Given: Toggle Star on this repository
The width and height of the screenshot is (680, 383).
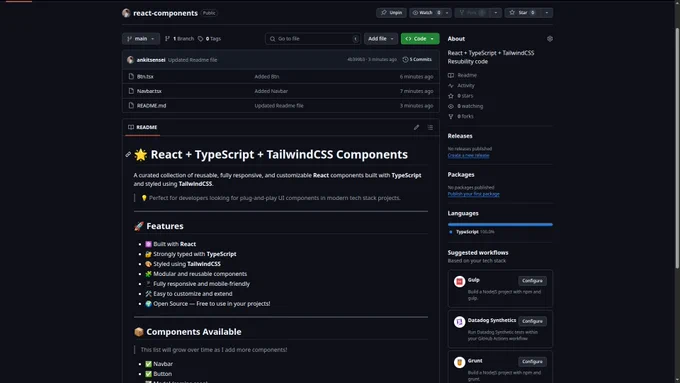Looking at the screenshot, I should [x=523, y=13].
